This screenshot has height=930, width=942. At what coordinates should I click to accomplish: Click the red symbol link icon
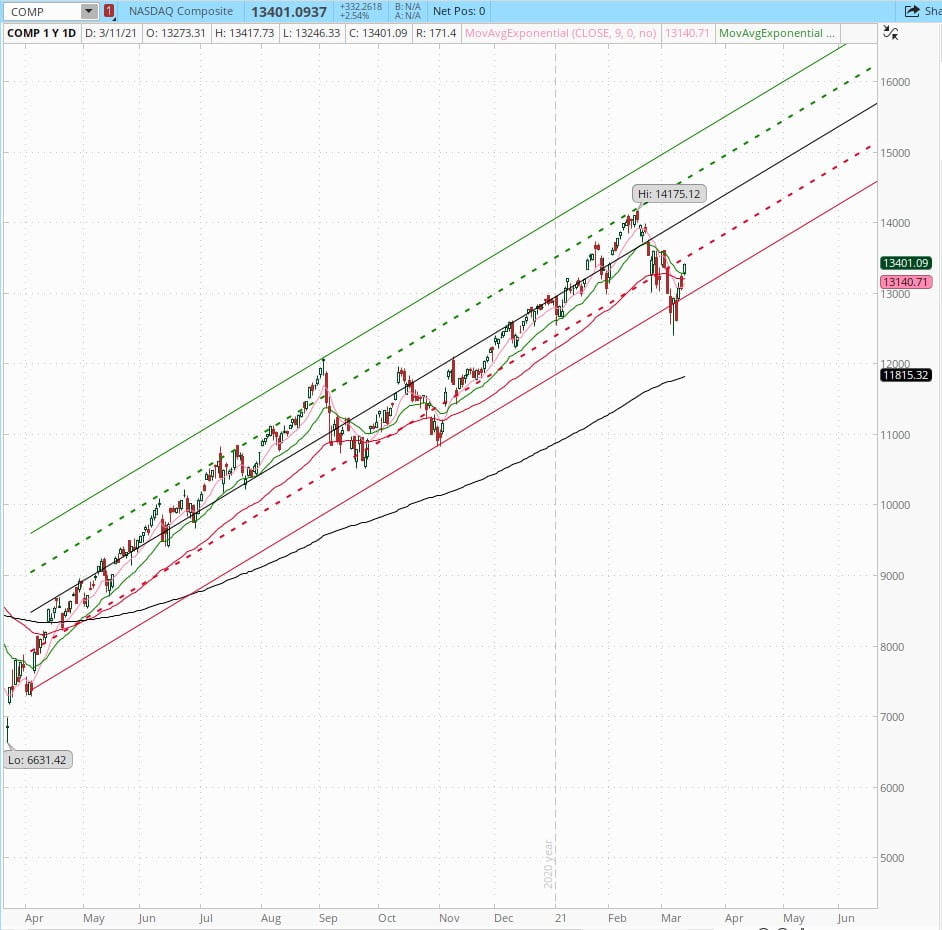[x=109, y=11]
